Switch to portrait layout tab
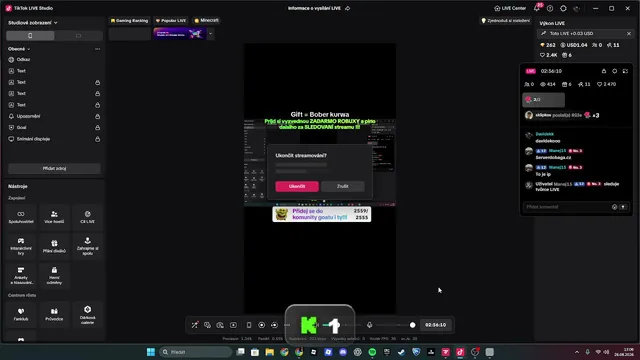The width and height of the screenshot is (640, 360). [30, 36]
